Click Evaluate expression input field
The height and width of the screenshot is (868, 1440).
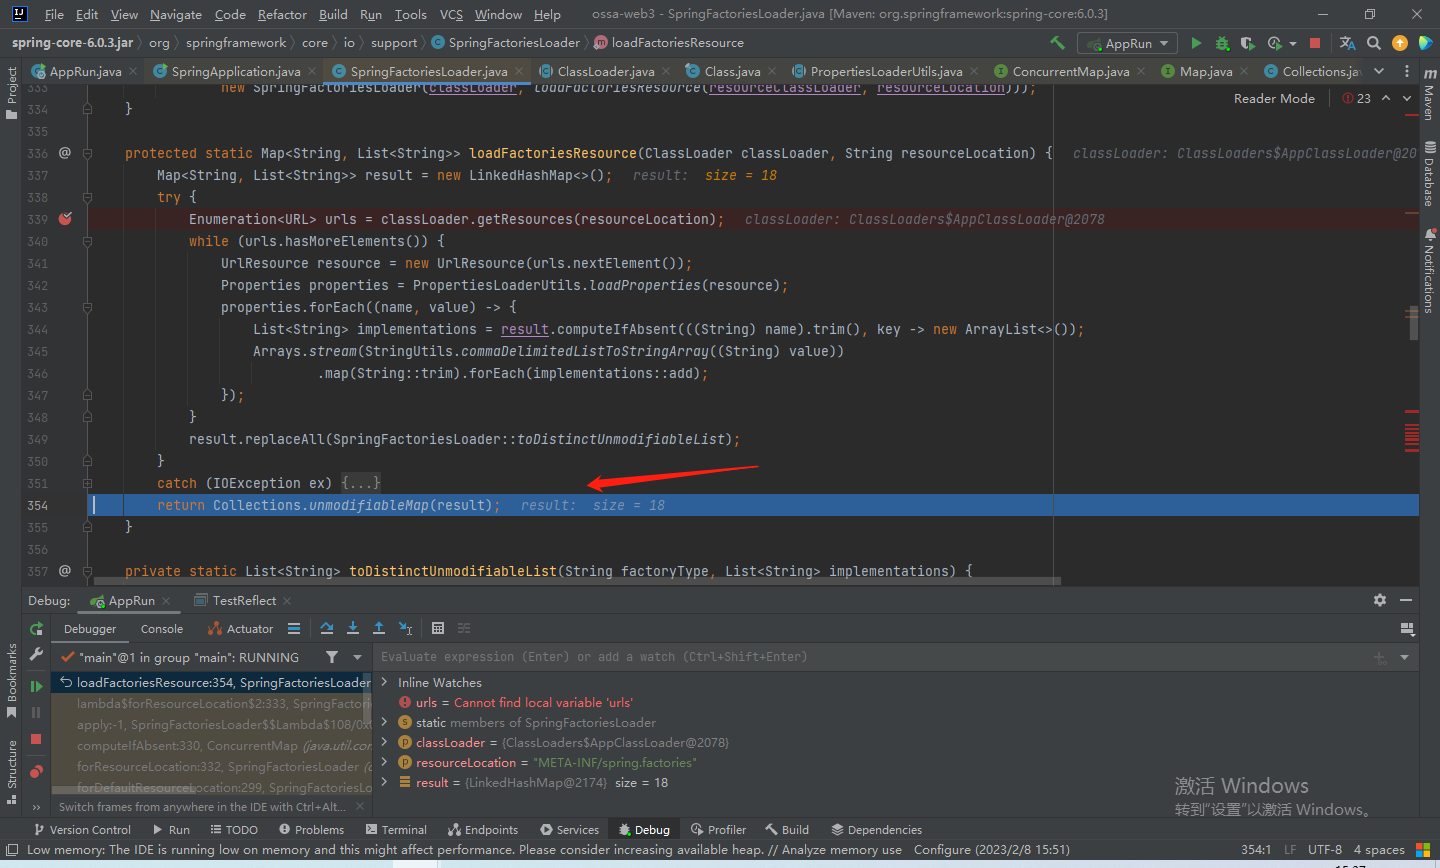click(870, 657)
